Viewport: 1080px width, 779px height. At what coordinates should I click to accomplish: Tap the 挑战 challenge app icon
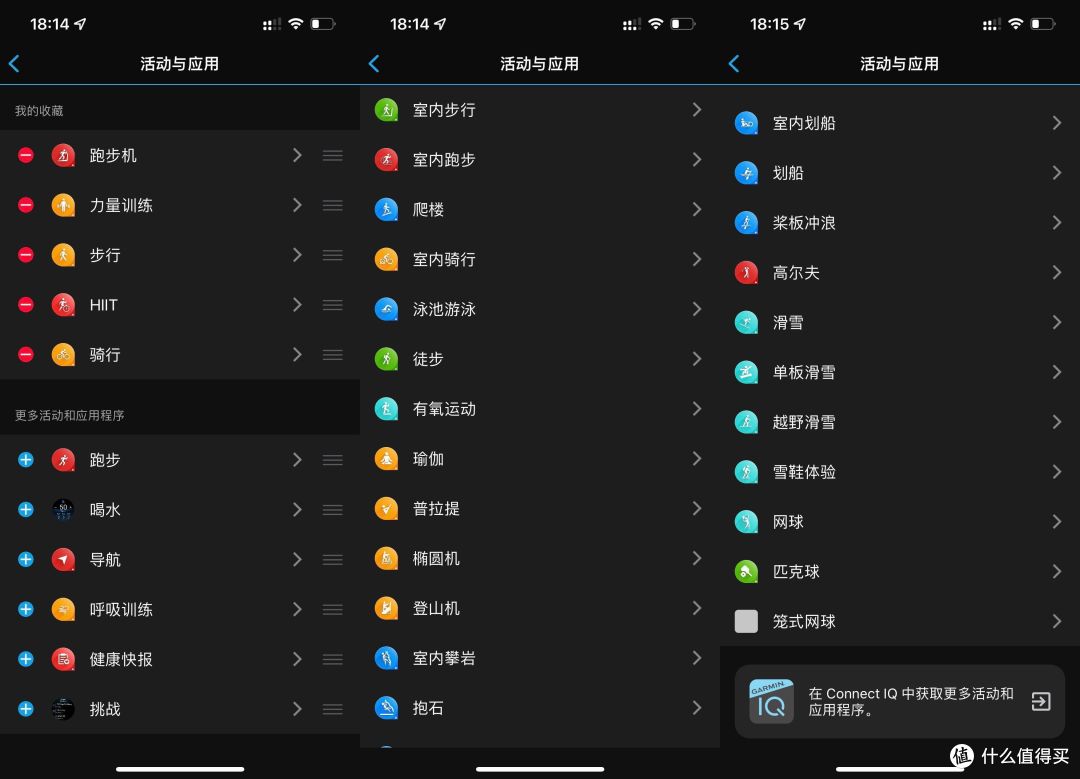click(63, 709)
